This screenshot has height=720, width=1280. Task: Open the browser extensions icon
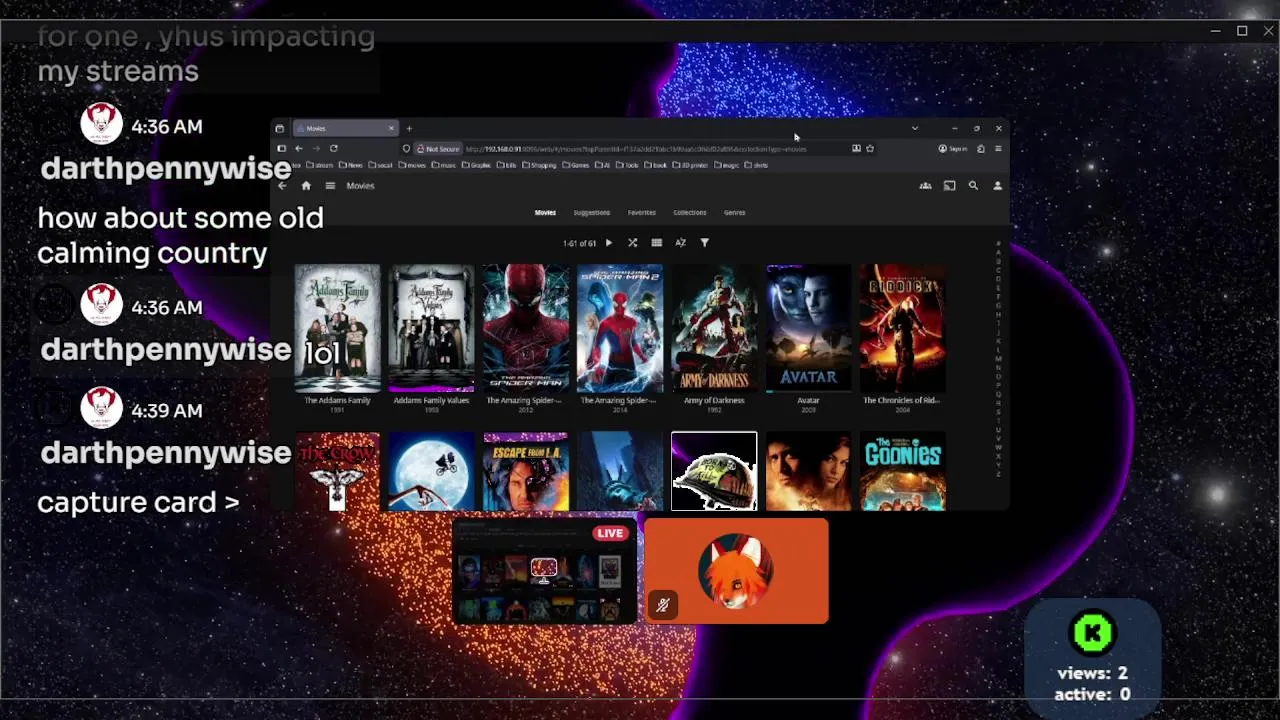pyautogui.click(x=980, y=148)
